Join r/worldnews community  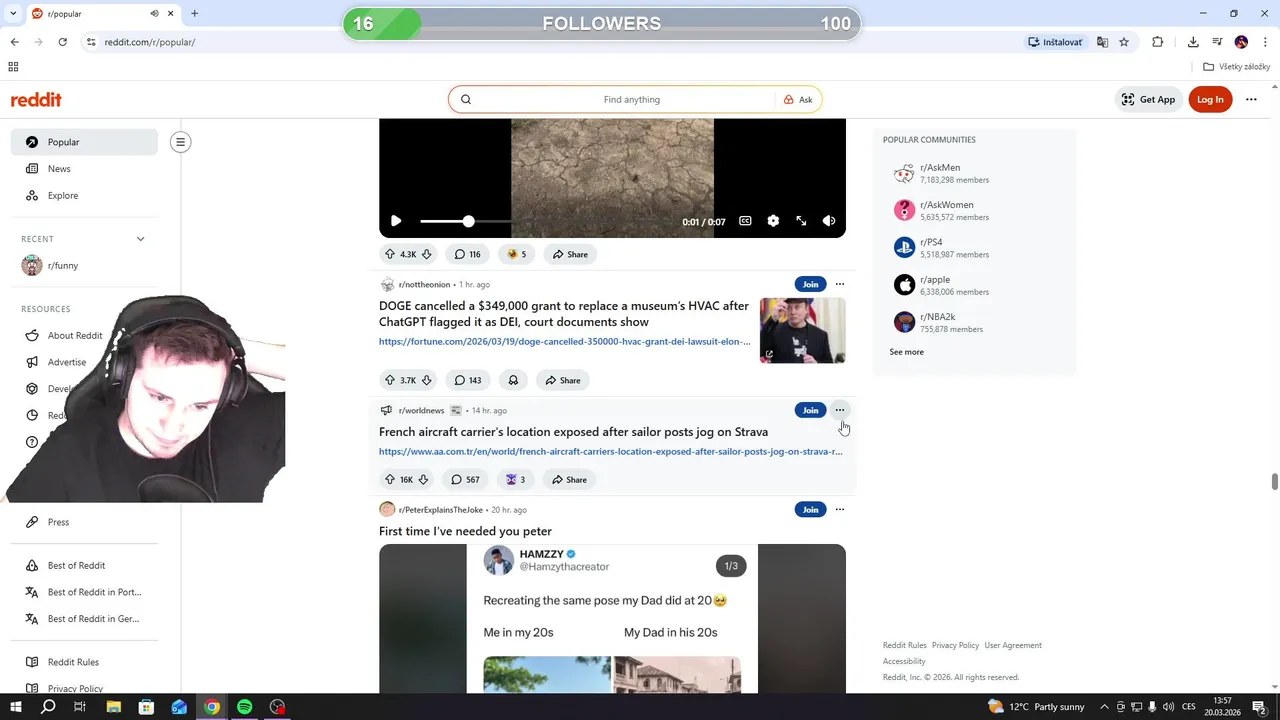point(810,410)
